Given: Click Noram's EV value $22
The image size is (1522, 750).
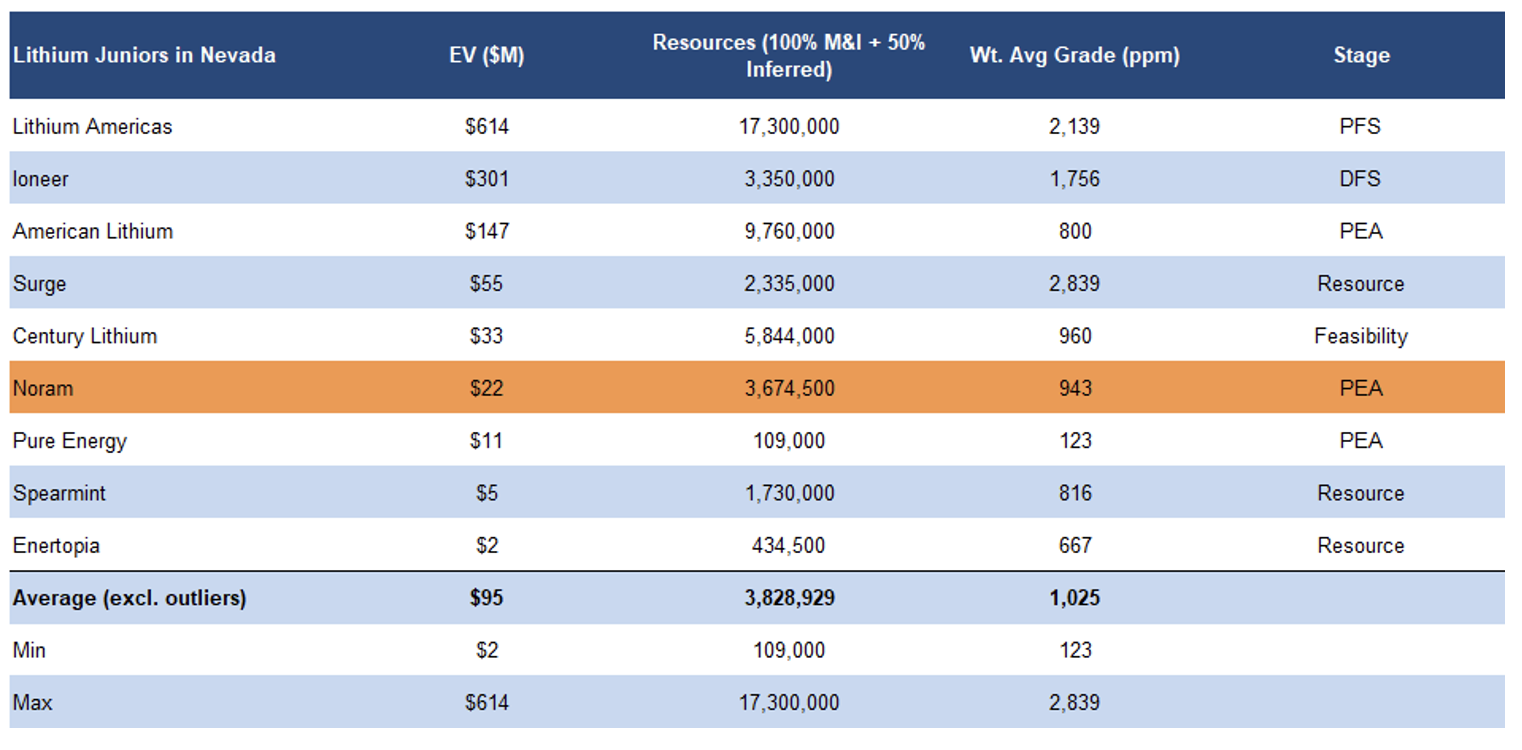Looking at the screenshot, I should [487, 388].
